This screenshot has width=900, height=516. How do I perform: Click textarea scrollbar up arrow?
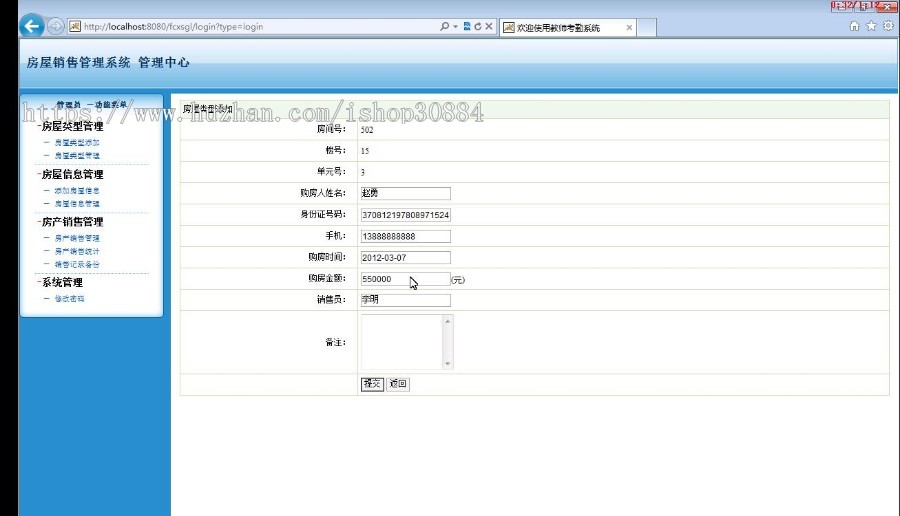click(x=448, y=321)
